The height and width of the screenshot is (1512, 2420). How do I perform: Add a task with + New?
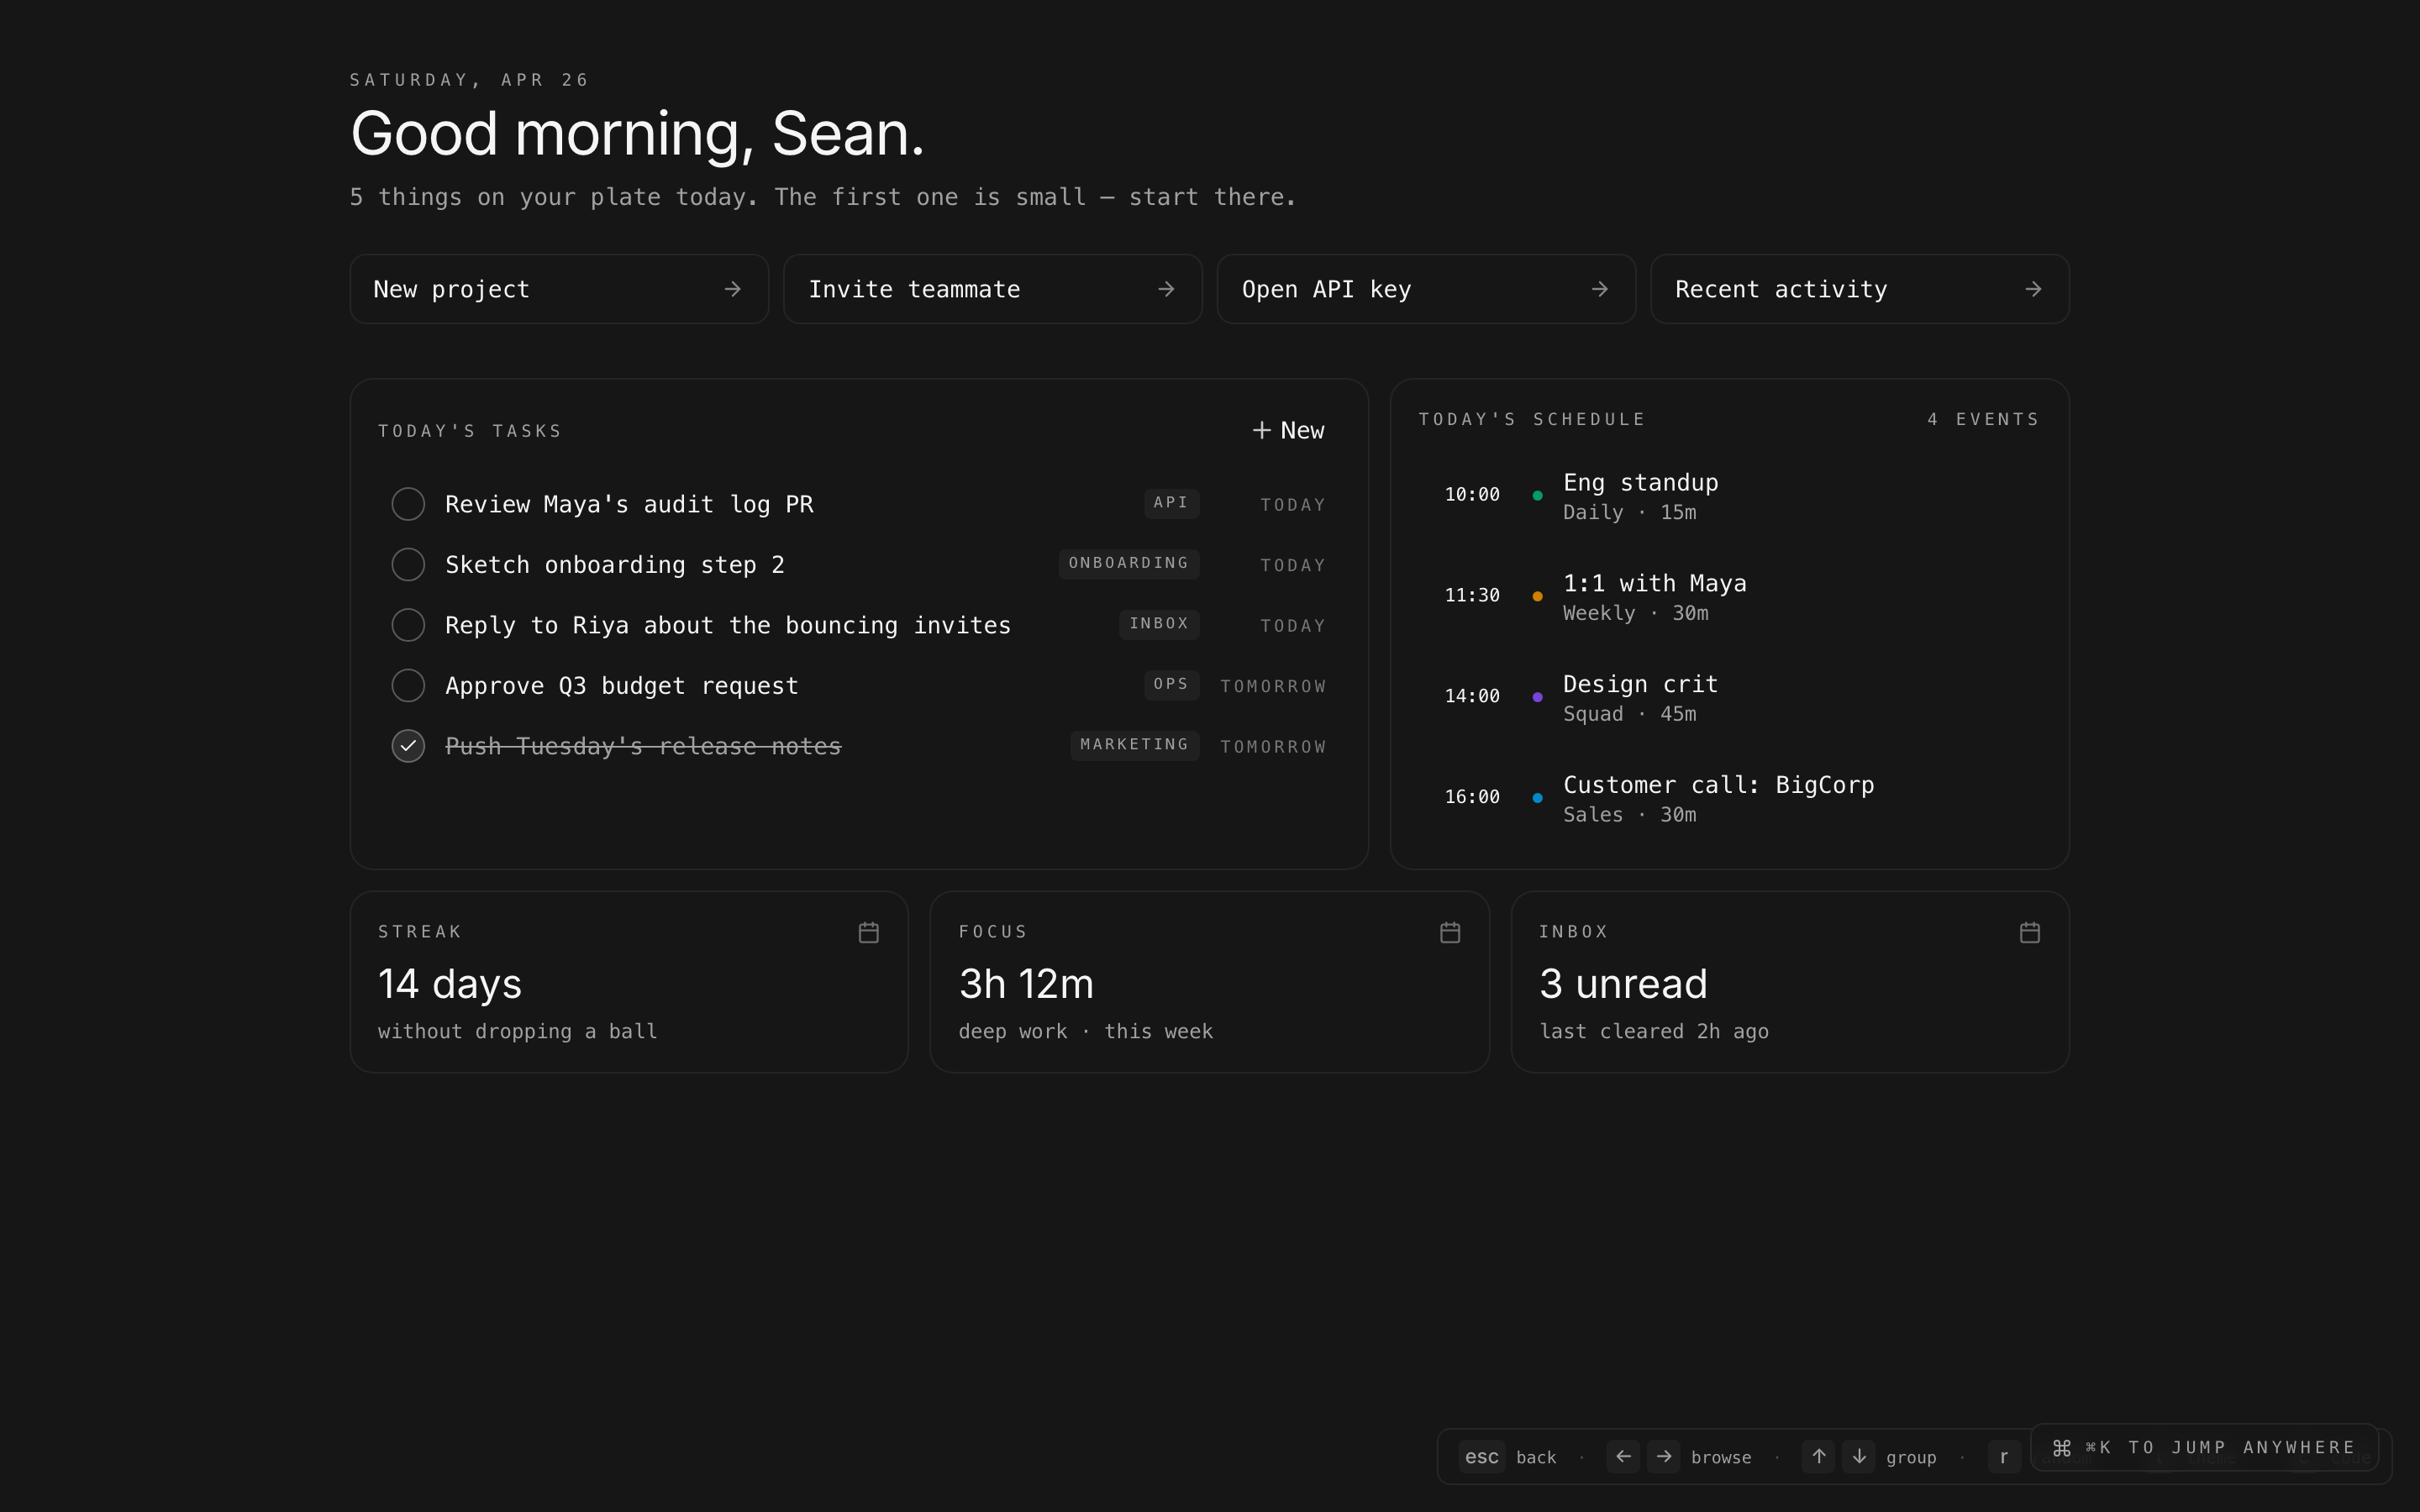1288,430
